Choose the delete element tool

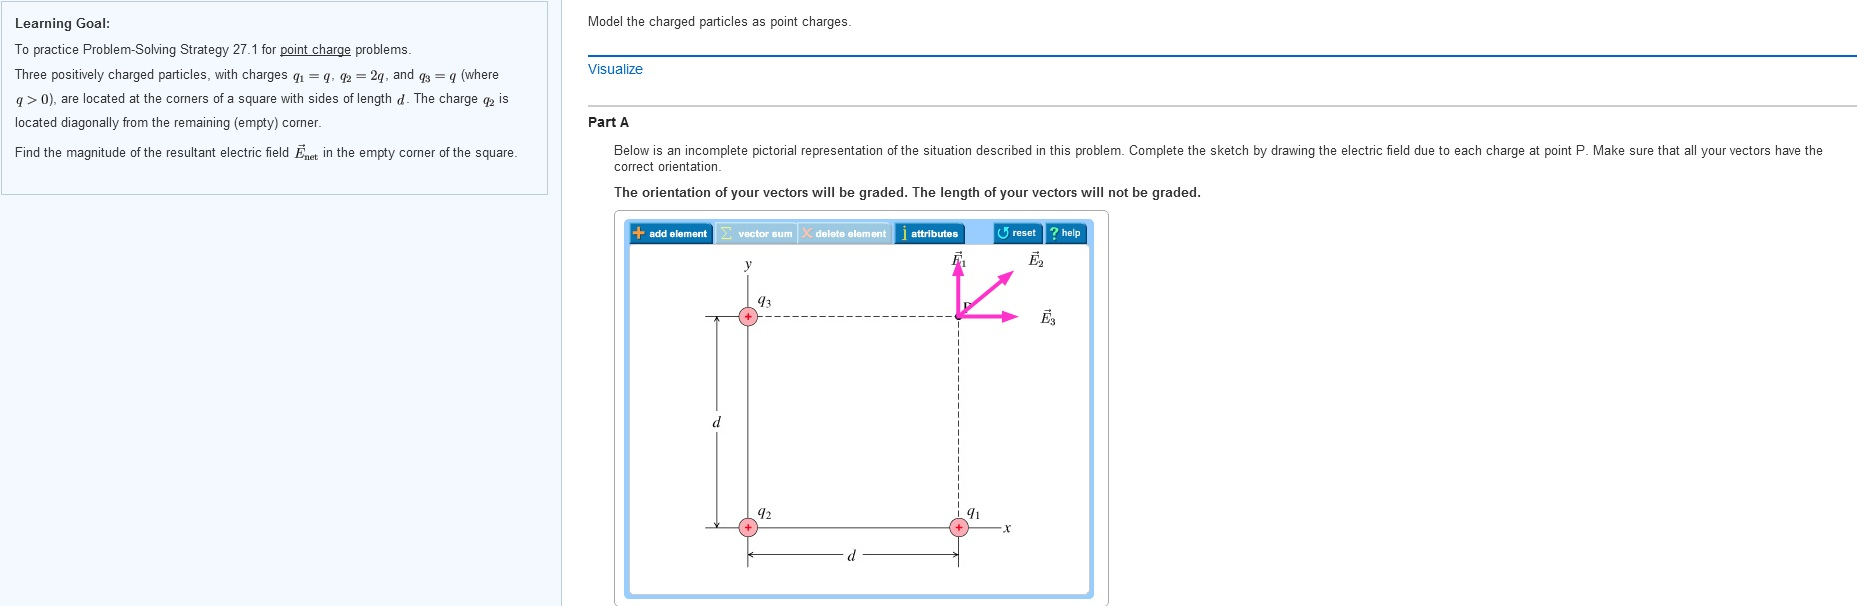tap(843, 232)
